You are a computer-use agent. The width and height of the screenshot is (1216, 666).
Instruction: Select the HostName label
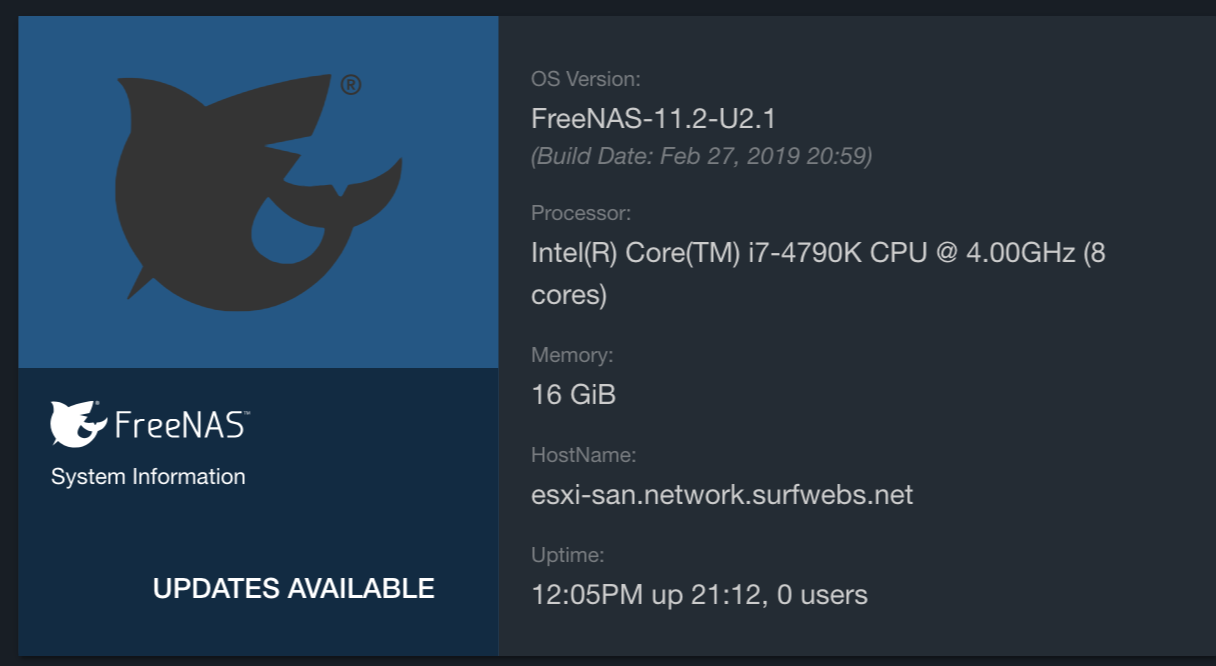point(584,455)
